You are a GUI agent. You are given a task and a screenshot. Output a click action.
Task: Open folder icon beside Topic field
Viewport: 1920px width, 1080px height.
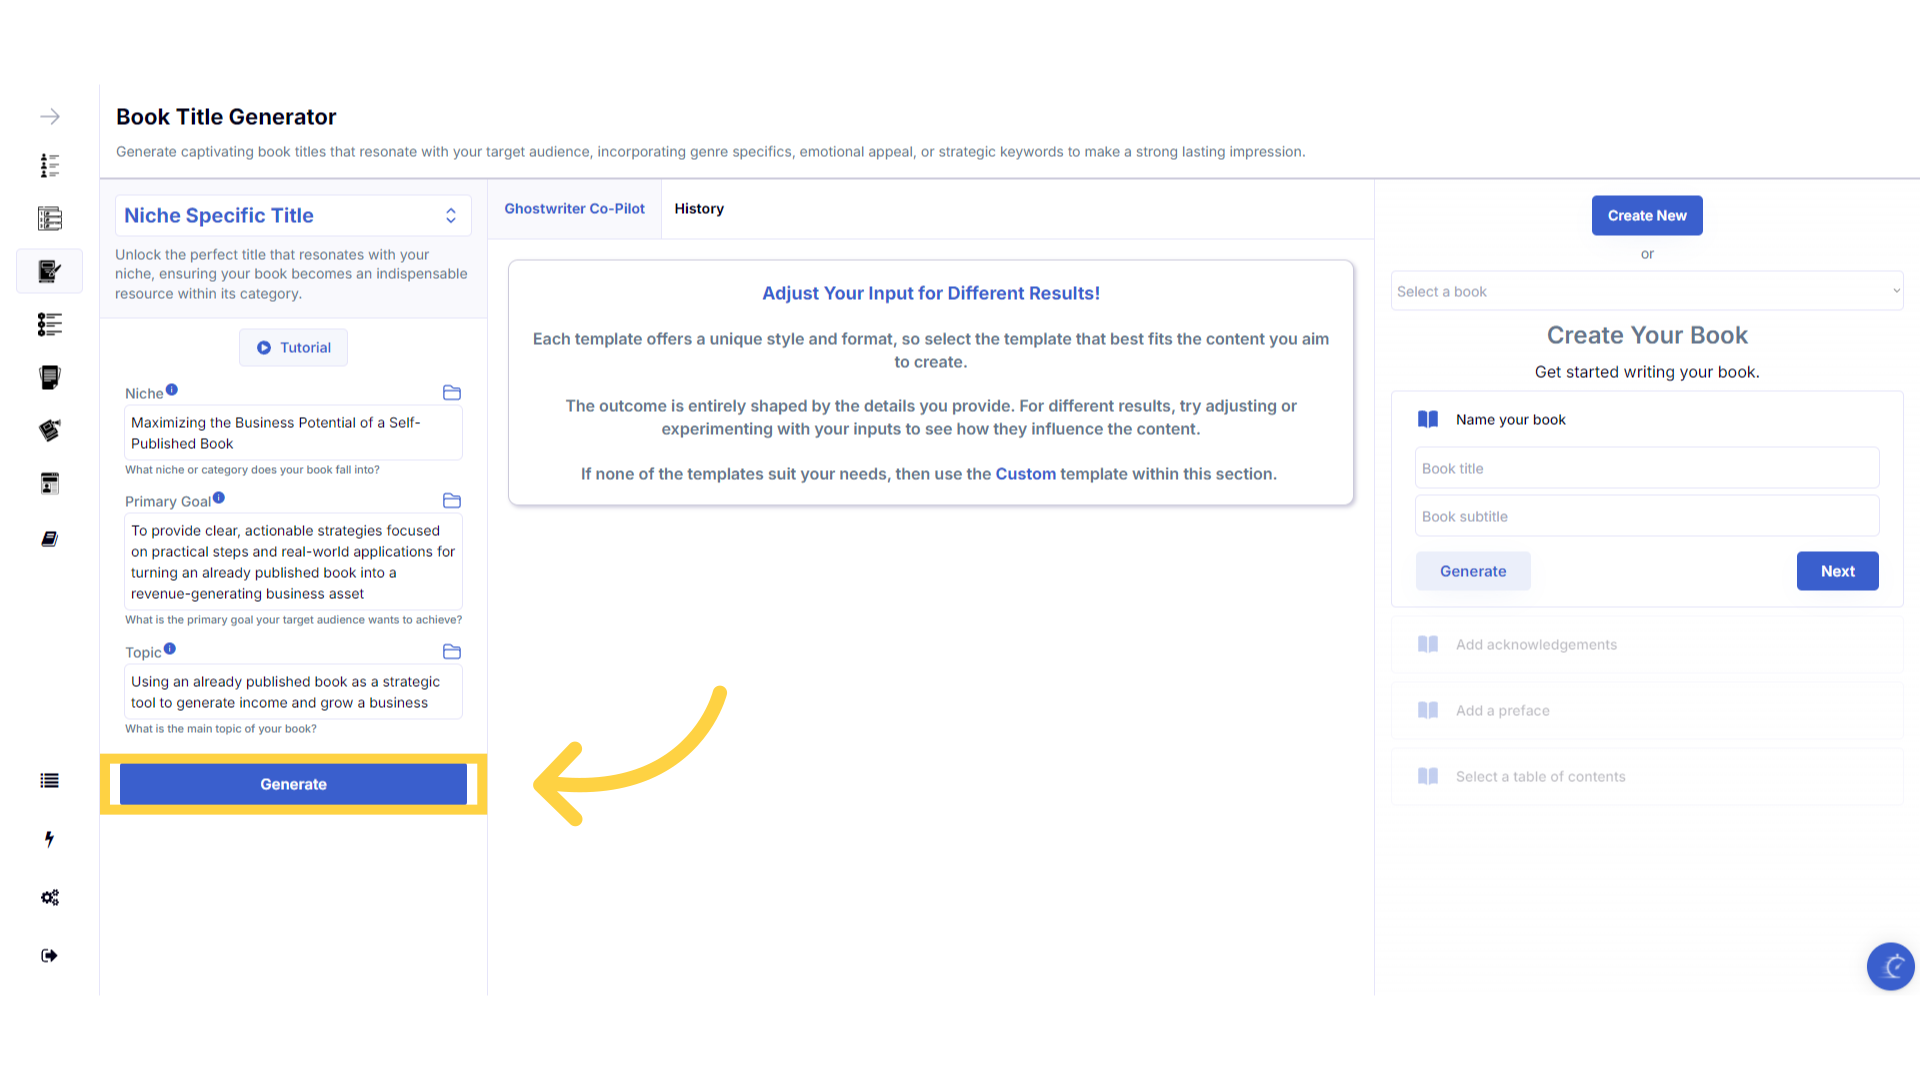pyautogui.click(x=452, y=652)
